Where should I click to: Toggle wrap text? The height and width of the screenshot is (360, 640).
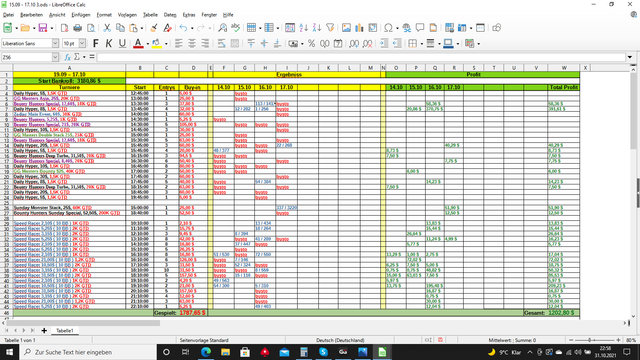221,43
